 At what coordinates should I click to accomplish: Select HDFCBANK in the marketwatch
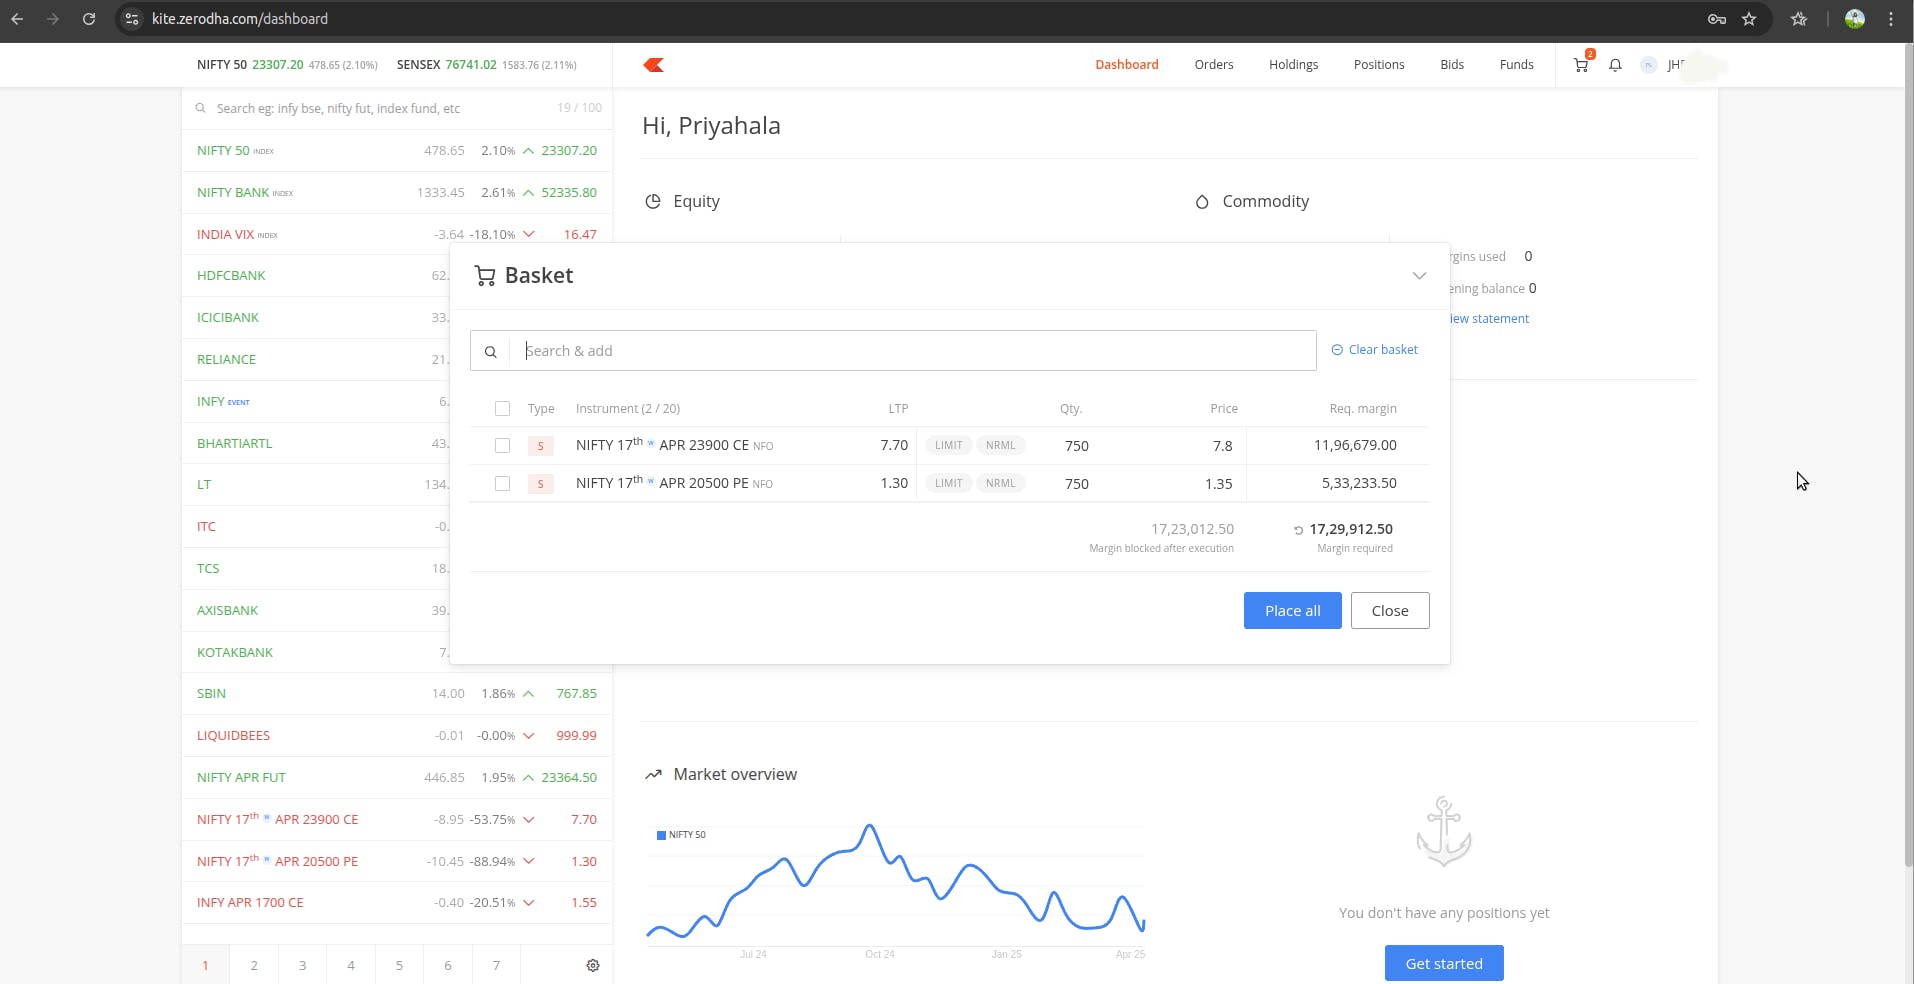(231, 276)
